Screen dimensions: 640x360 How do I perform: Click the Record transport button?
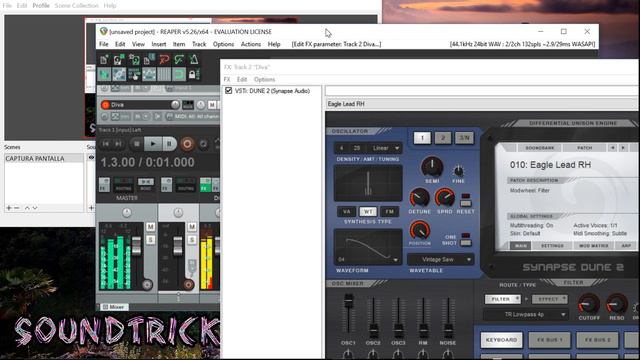[x=187, y=144]
